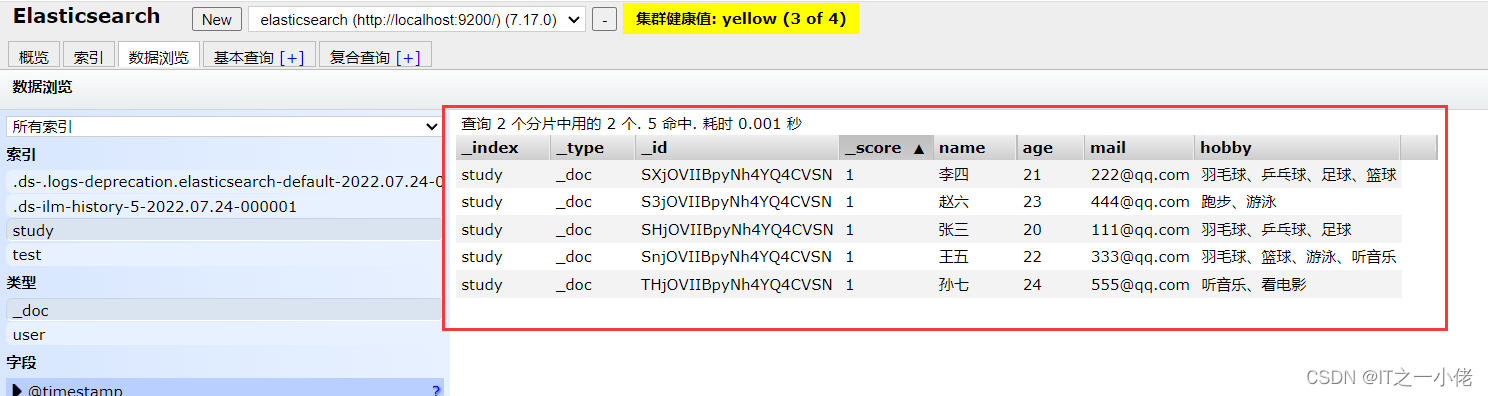Click mail cell 444@qq.com

[x=1140, y=202]
